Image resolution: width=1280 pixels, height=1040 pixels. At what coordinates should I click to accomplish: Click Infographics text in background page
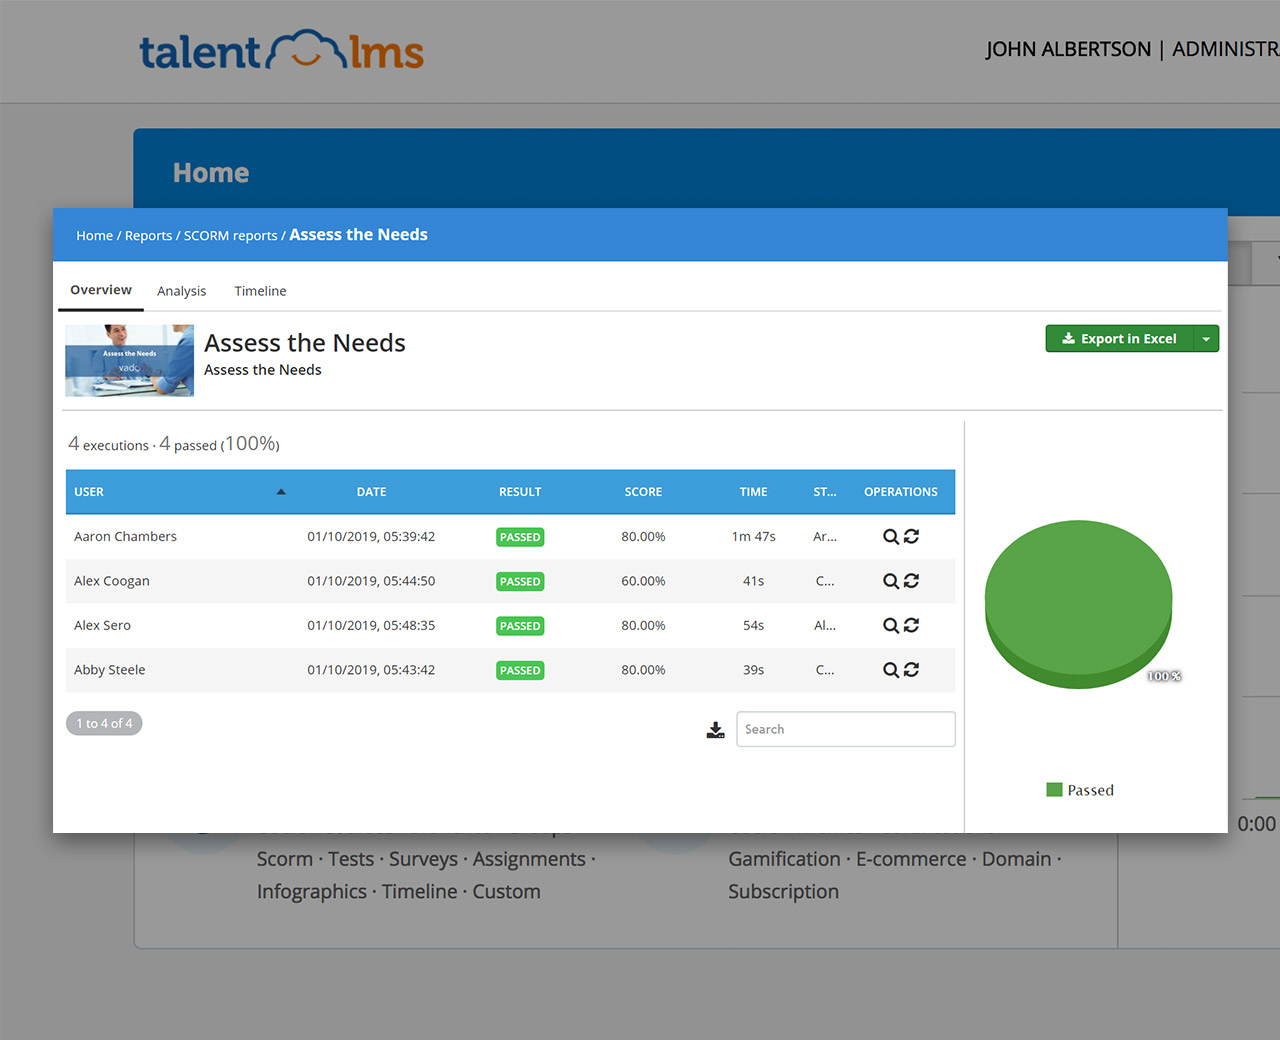pos(312,891)
